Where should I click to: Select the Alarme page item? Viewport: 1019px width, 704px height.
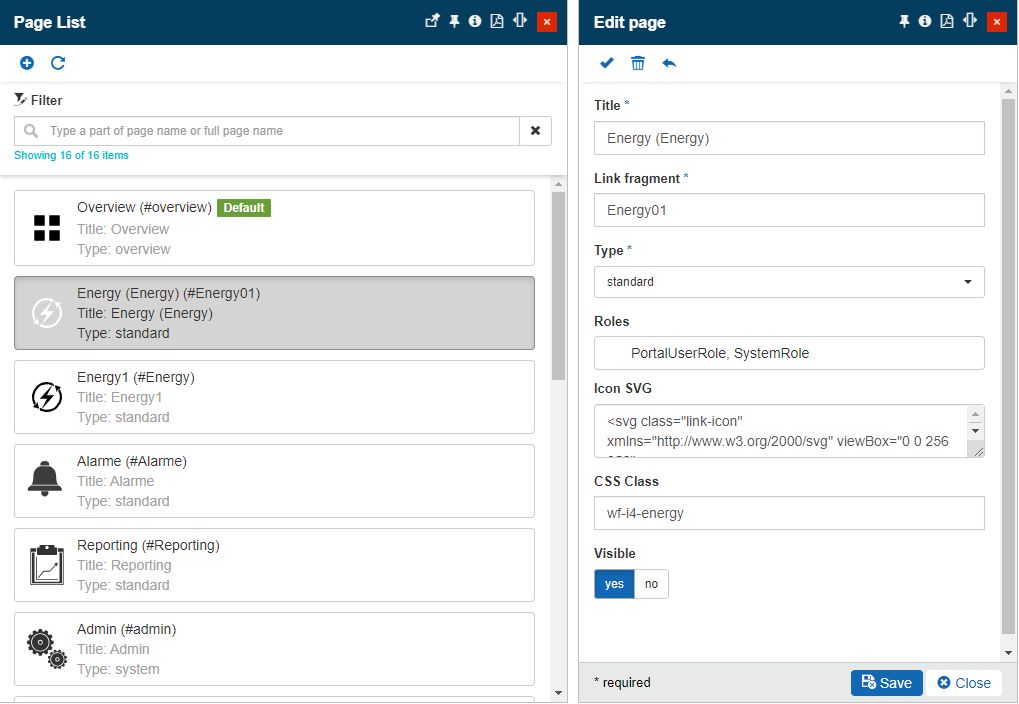[274, 481]
